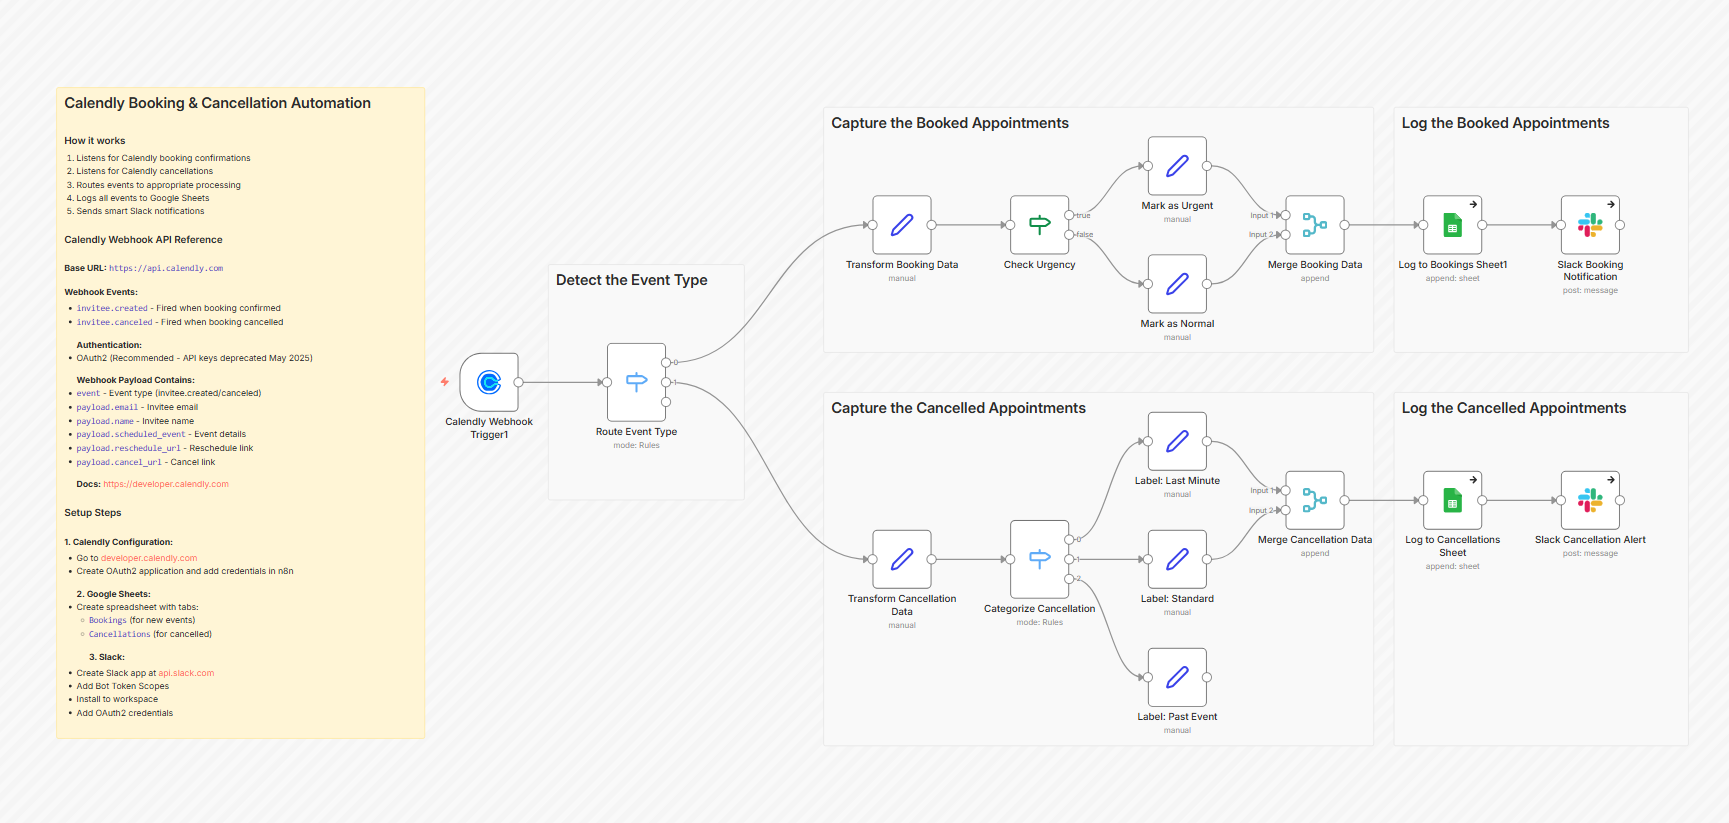
Task: Click the Check Urgency false output connector
Action: point(1069,235)
